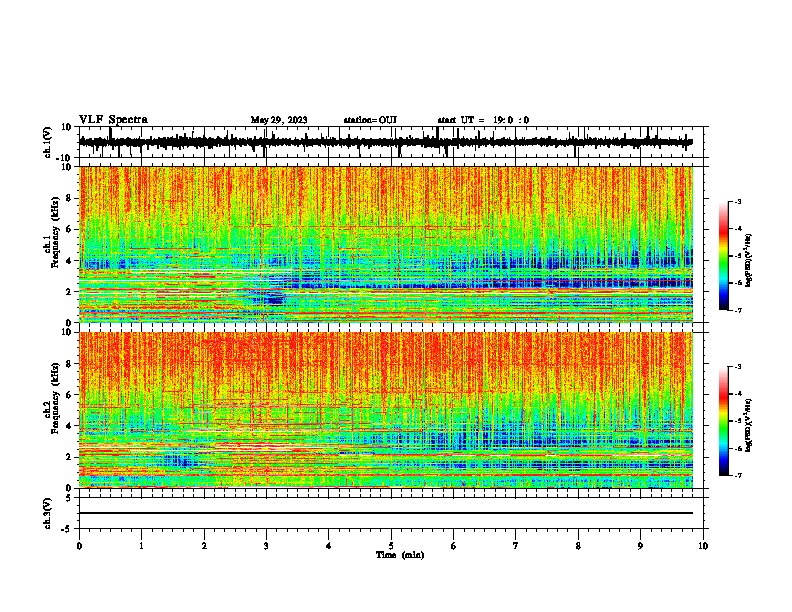Click the ch.1 PSD color scale bar
This screenshot has width=792, height=612.
point(724,256)
